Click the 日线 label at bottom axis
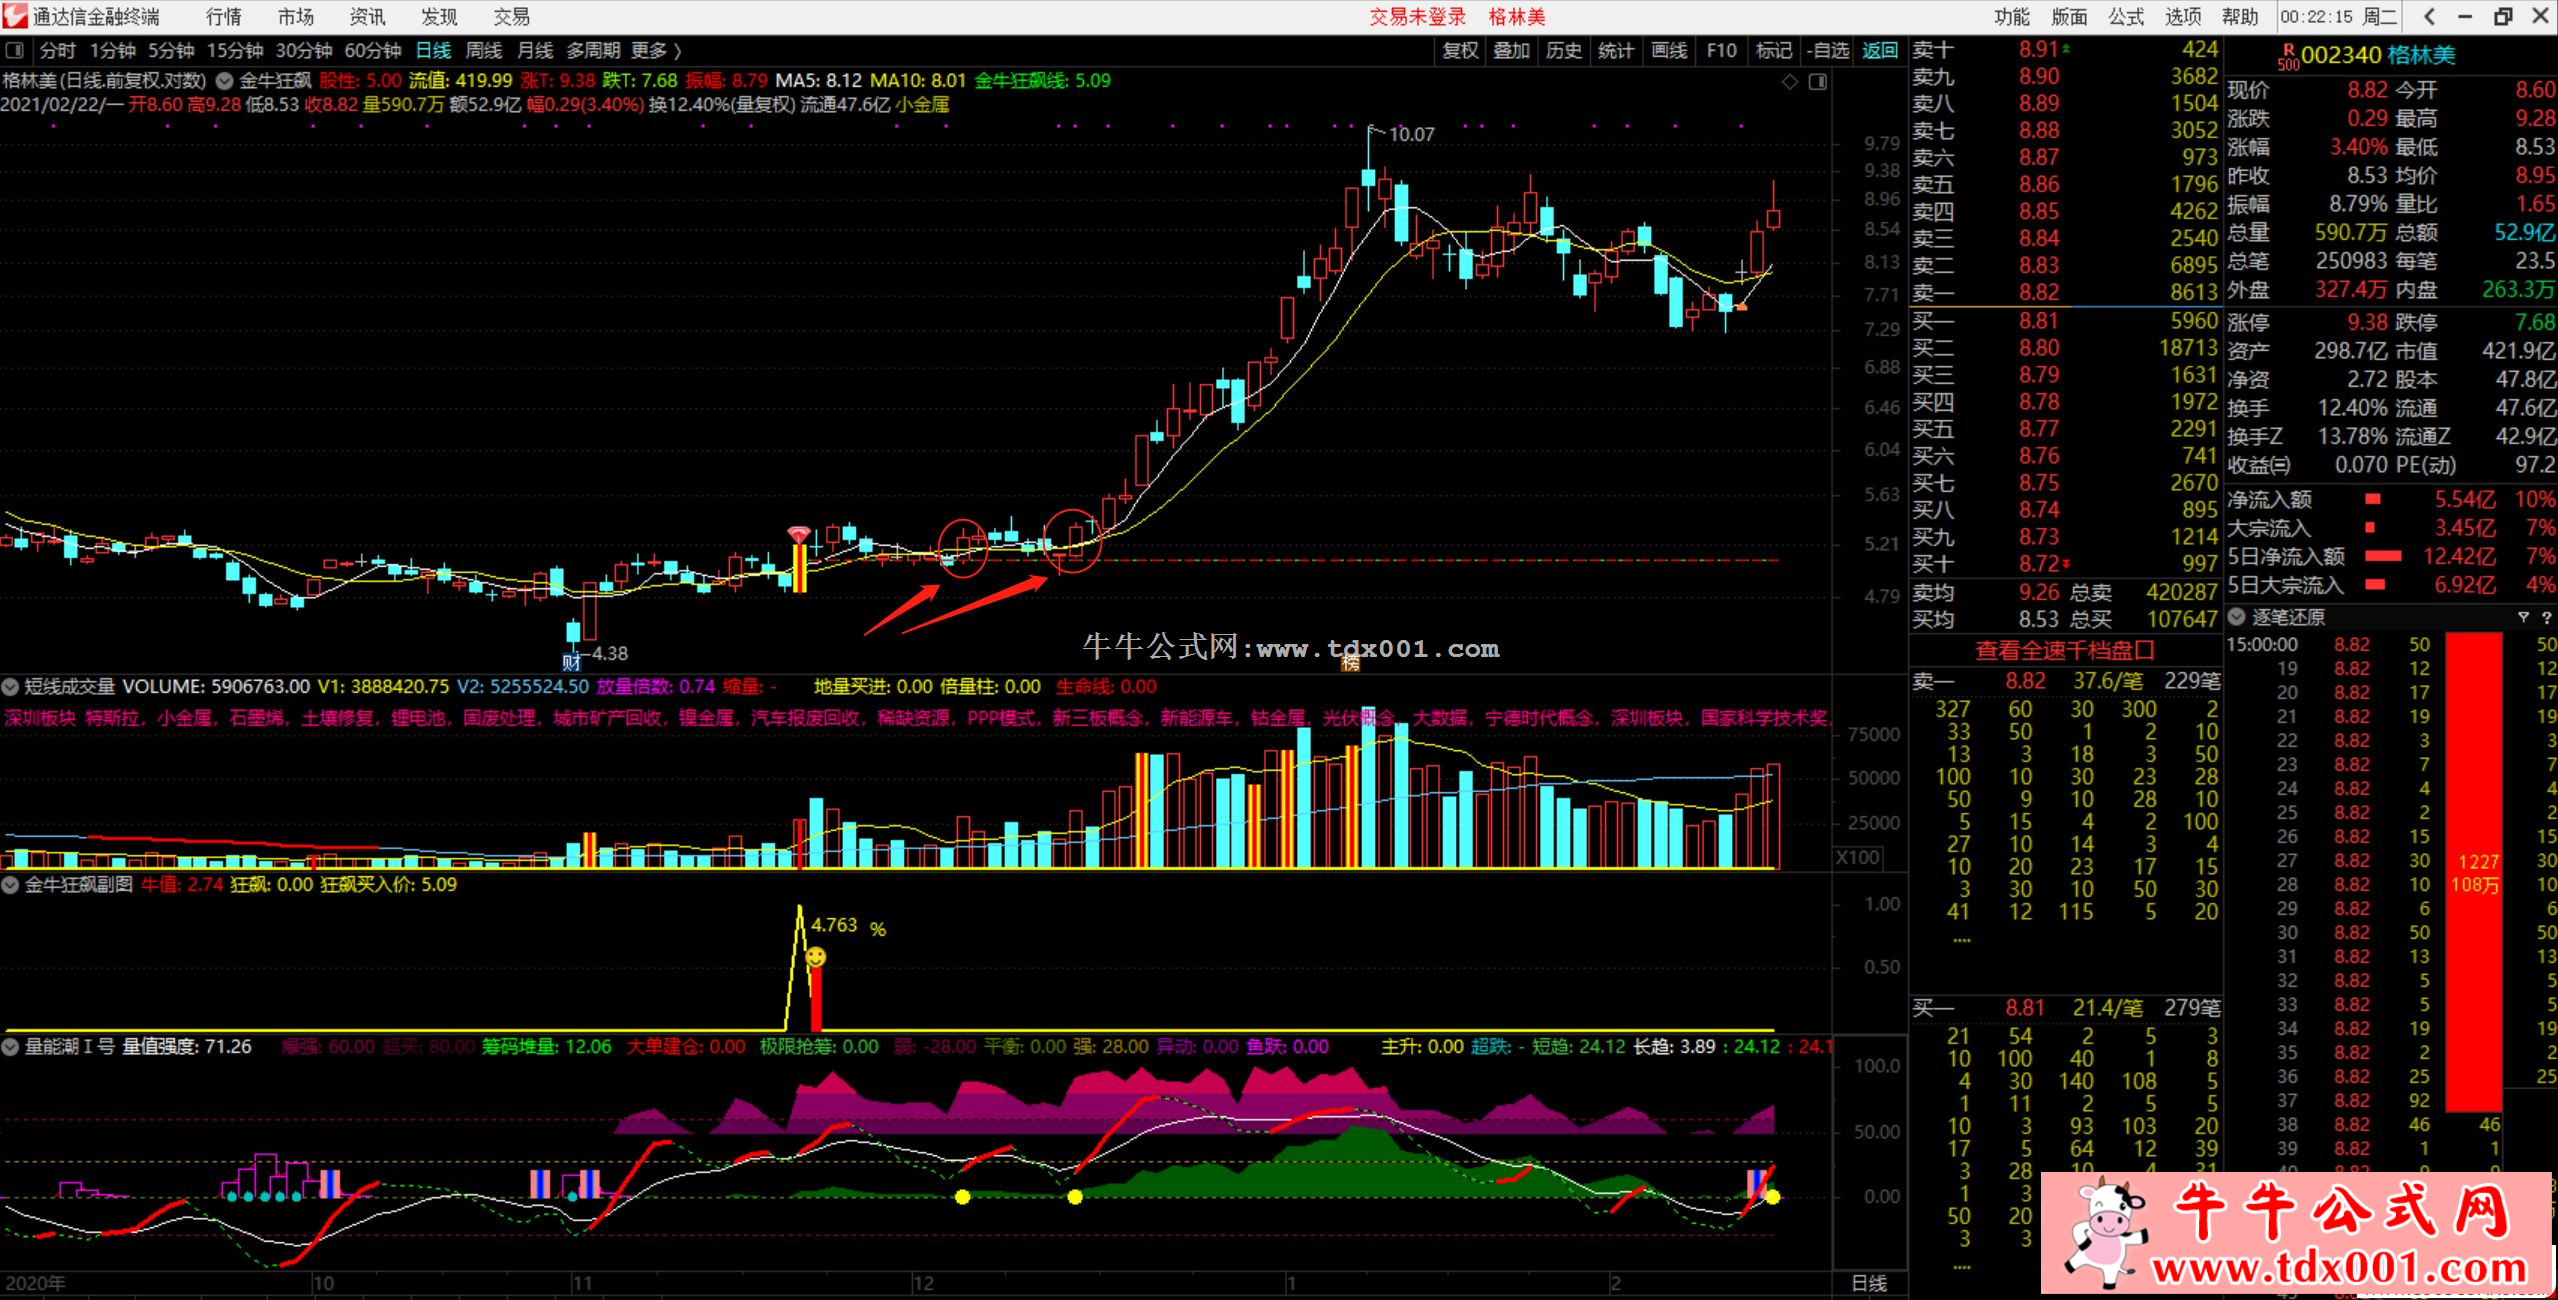 click(1869, 1283)
